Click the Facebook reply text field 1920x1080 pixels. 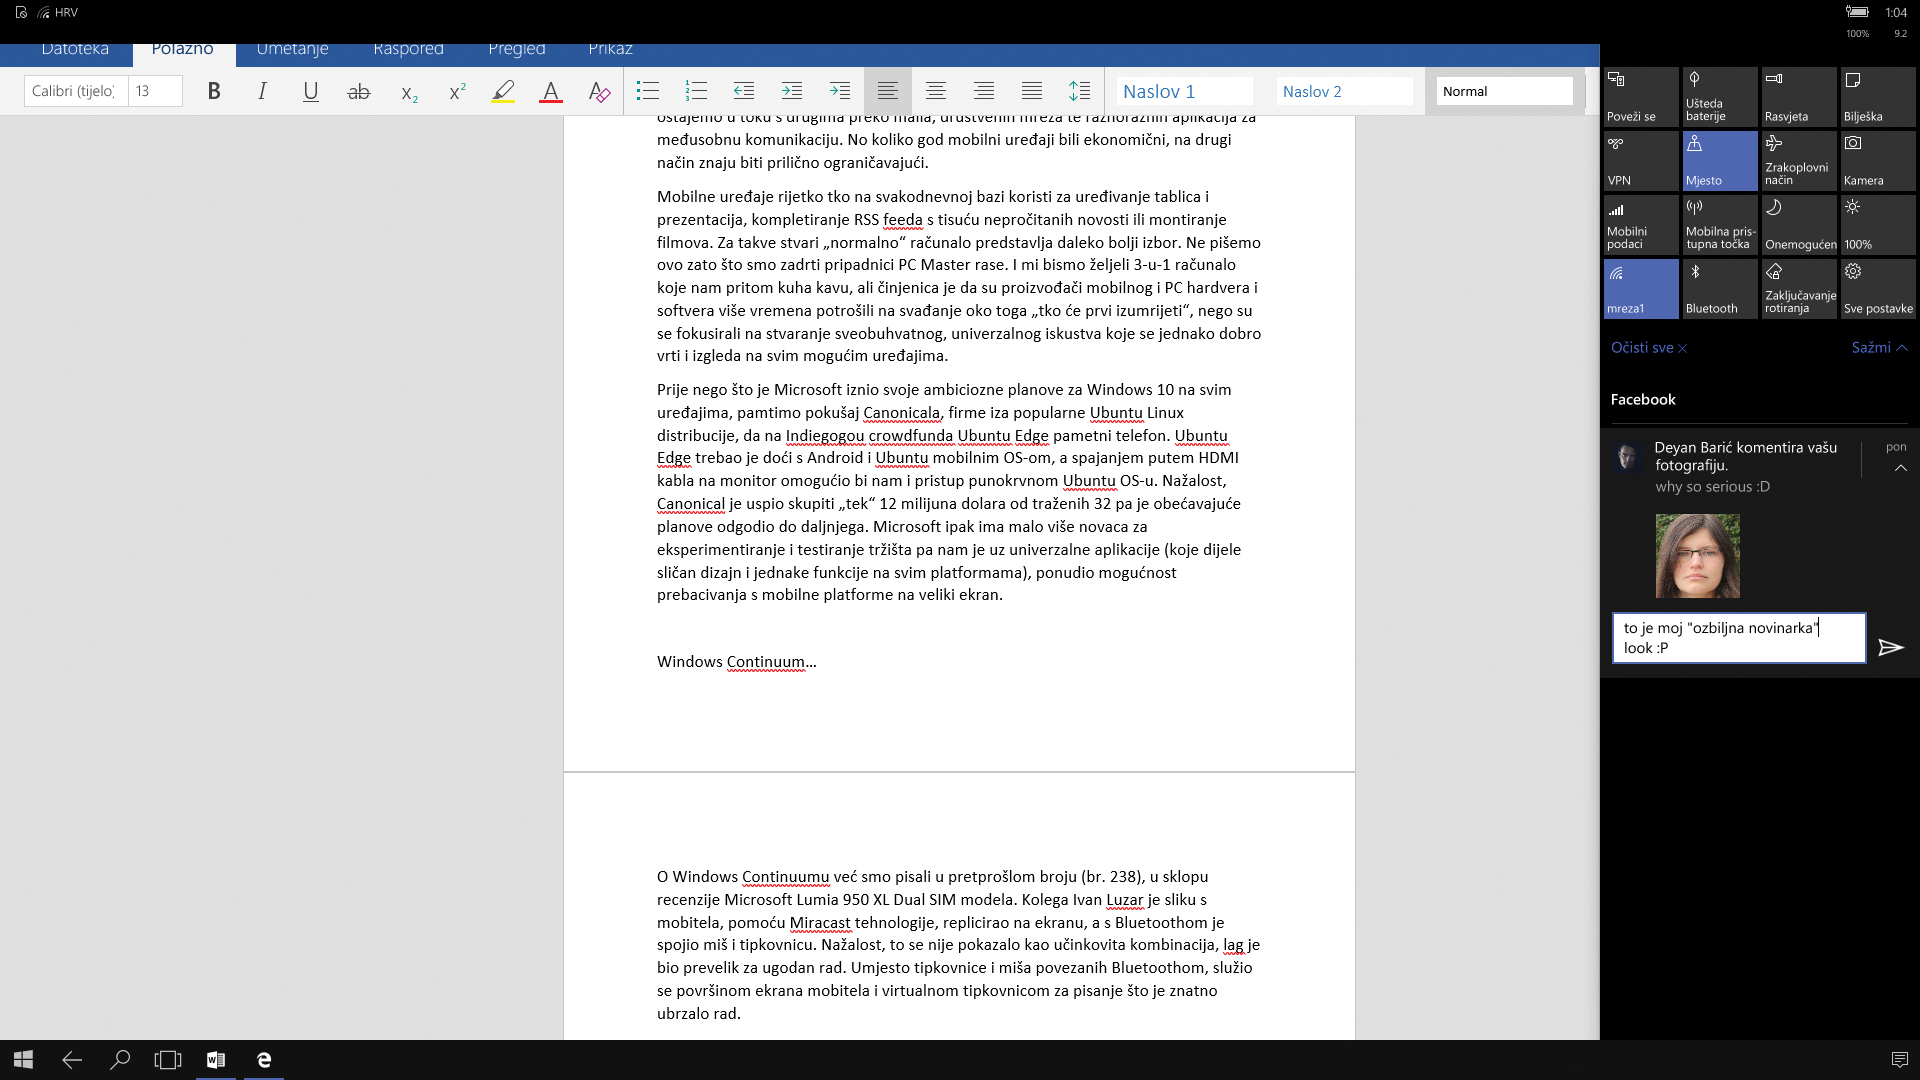[x=1739, y=638]
